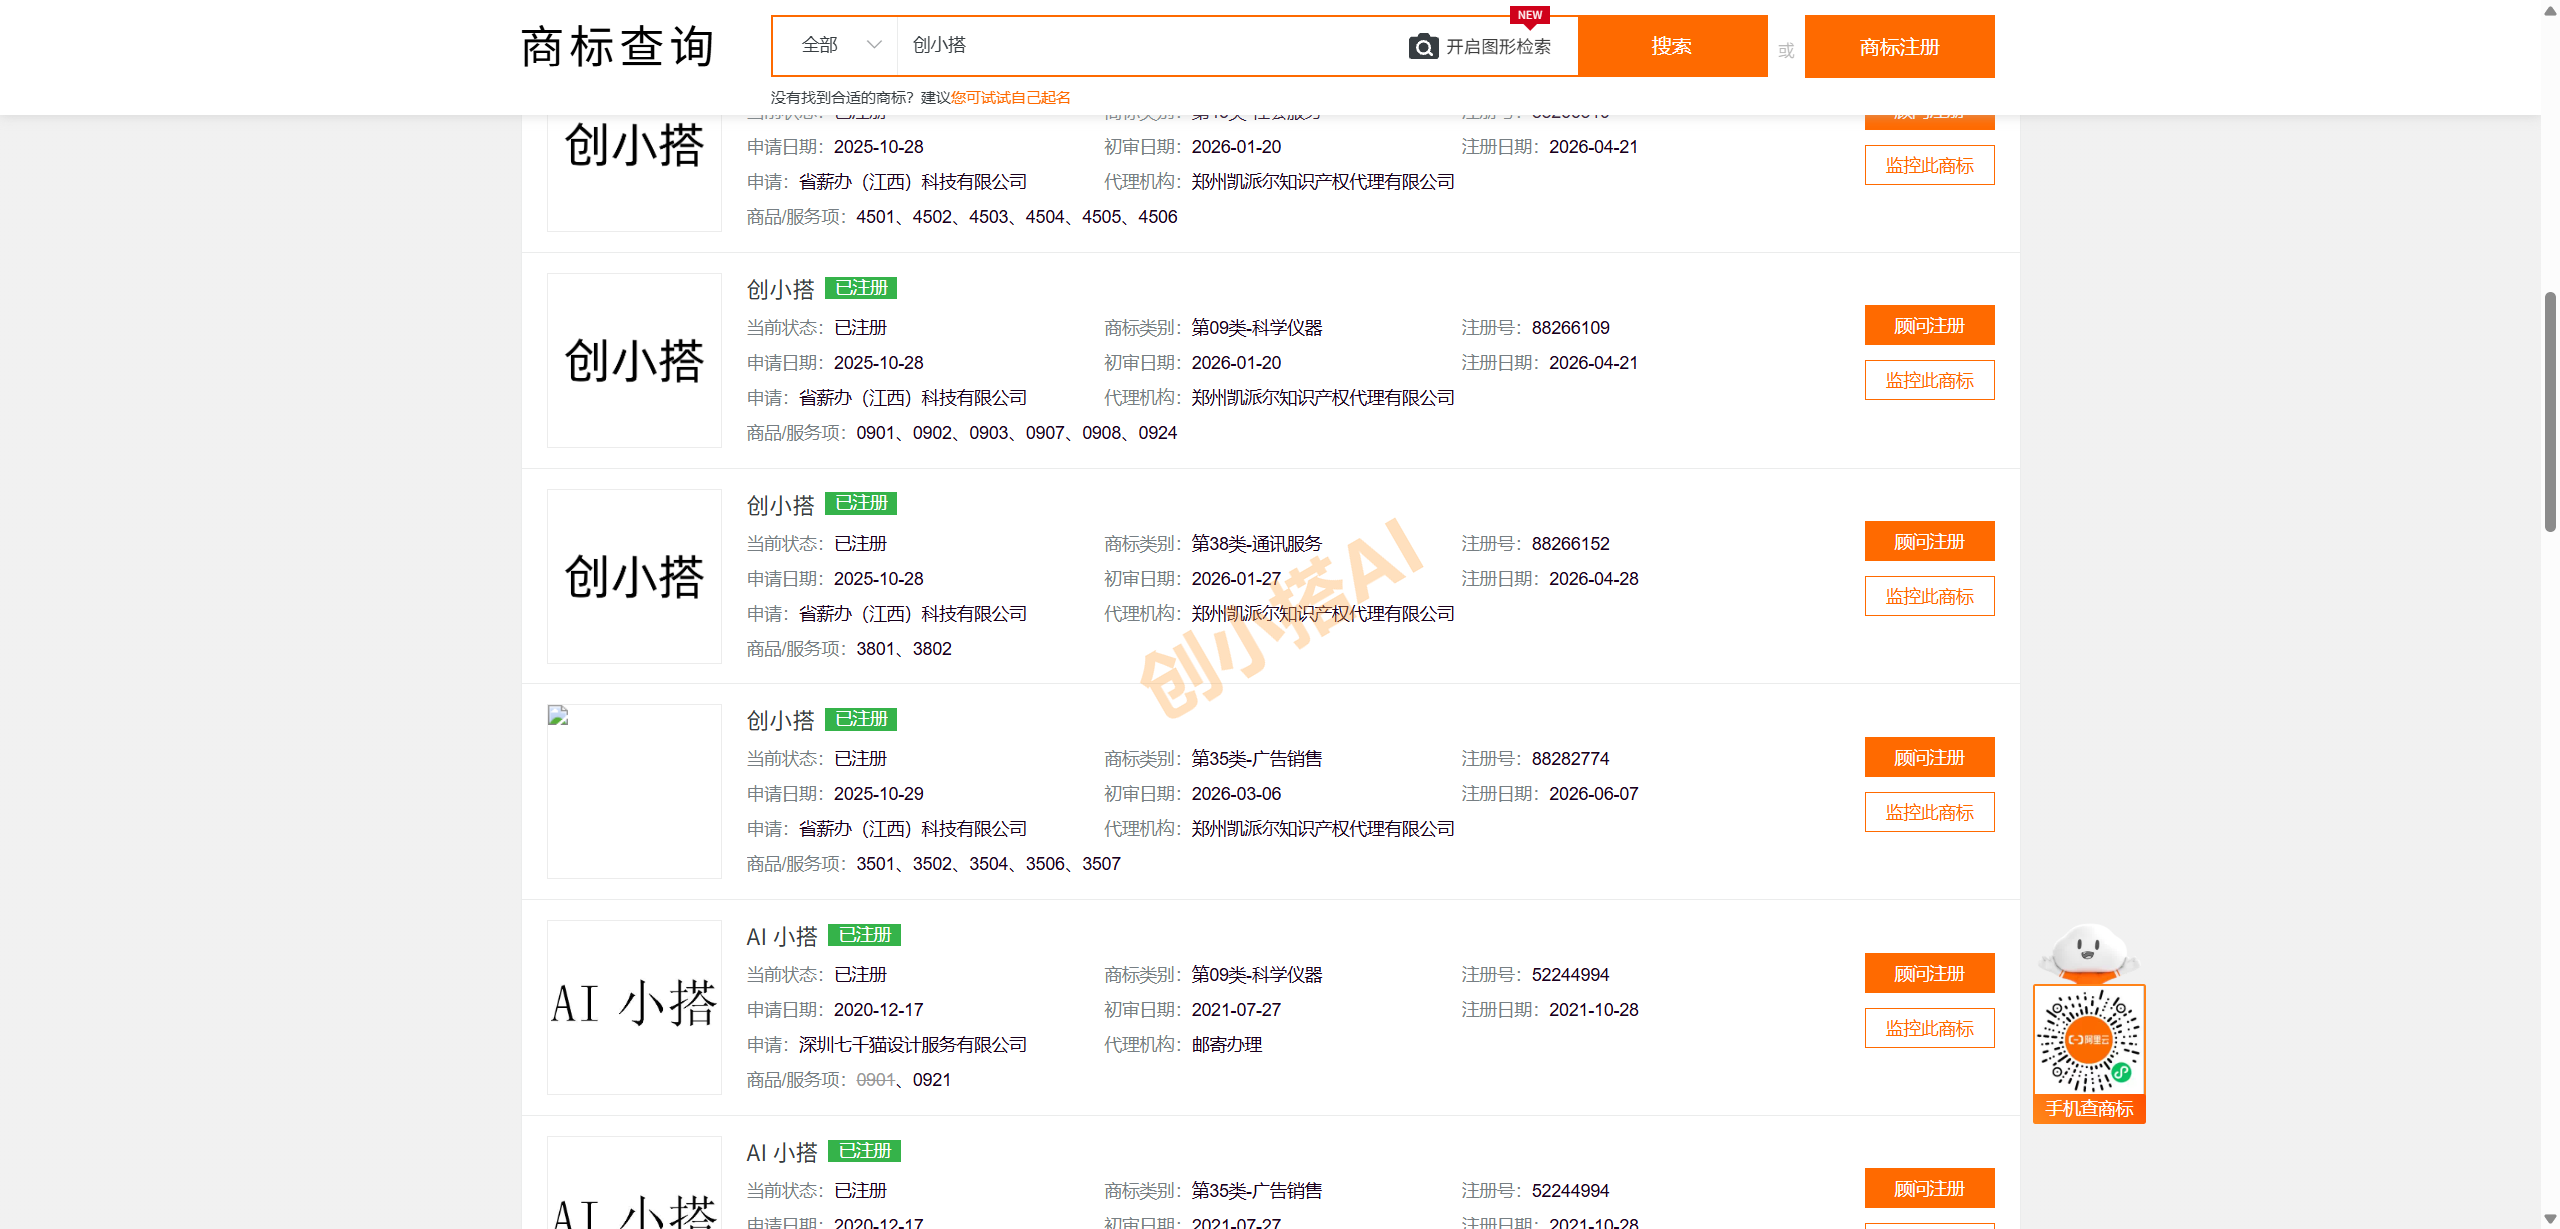Open the 创小搭 title for 第38类-通讯服务
Image resolution: width=2560 pixels, height=1229 pixels.
click(780, 505)
